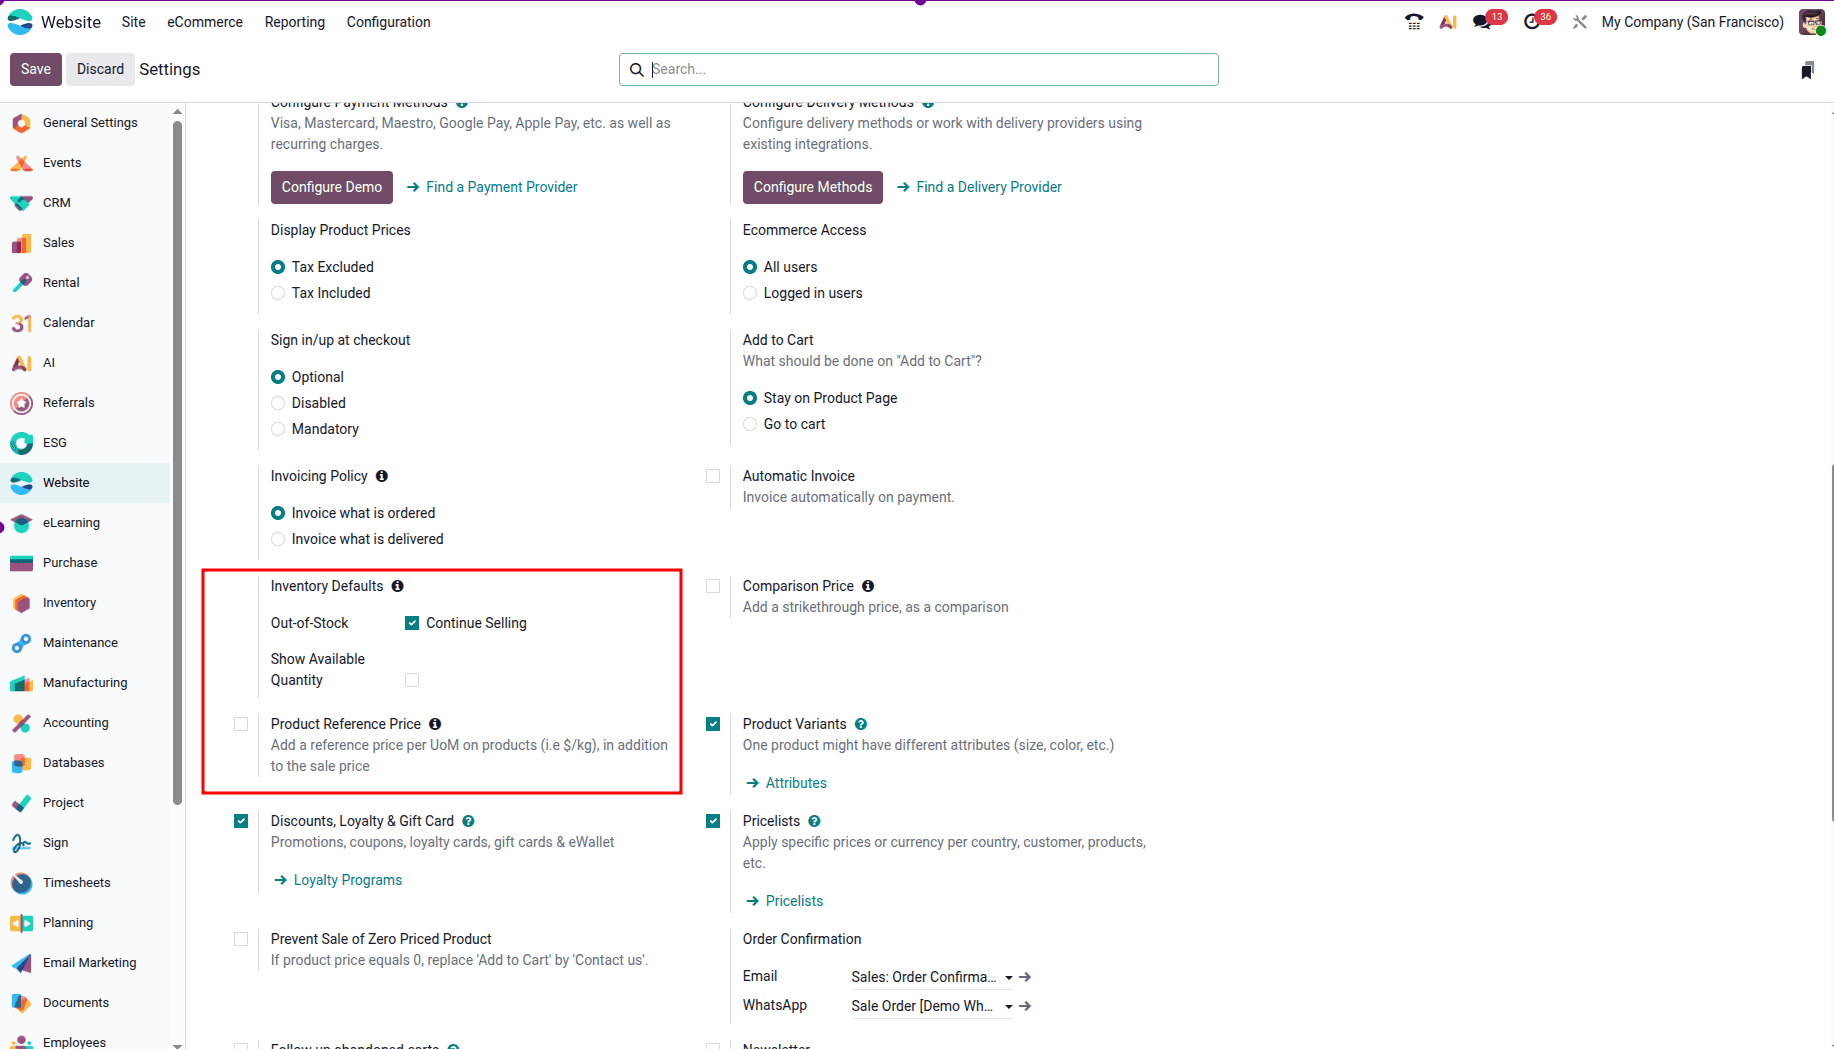Click the debug tools wrench icon

pos(1580,22)
